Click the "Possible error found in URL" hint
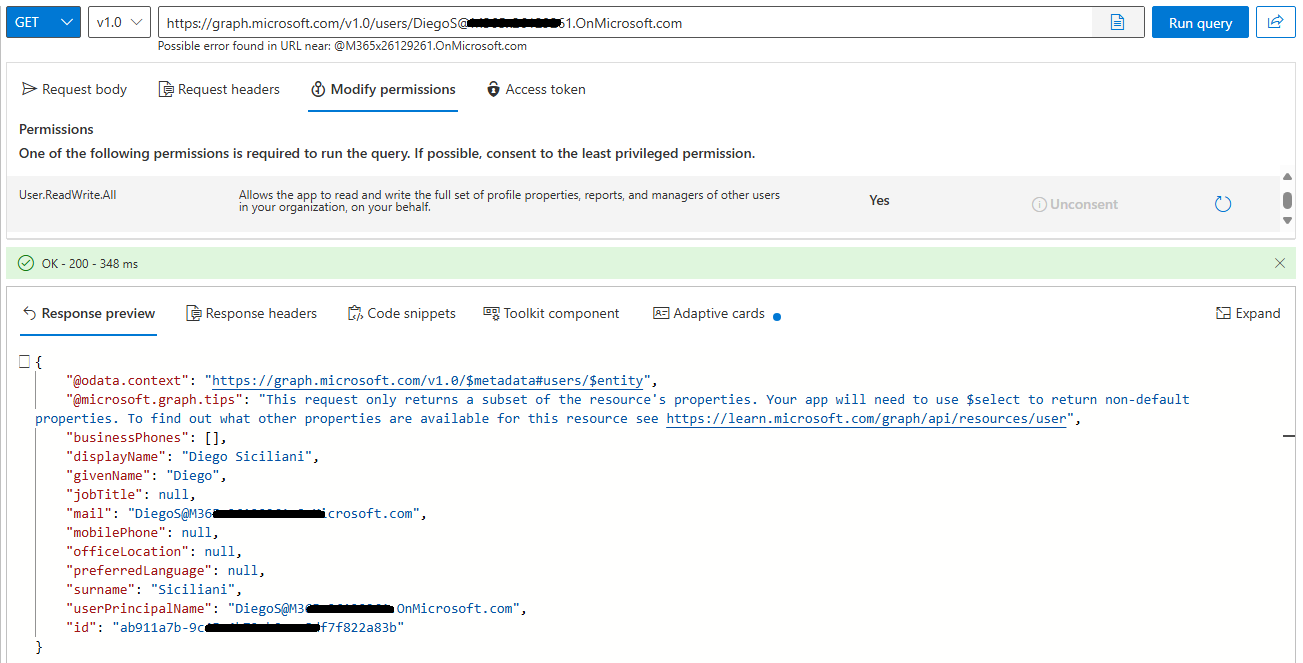 click(x=342, y=46)
